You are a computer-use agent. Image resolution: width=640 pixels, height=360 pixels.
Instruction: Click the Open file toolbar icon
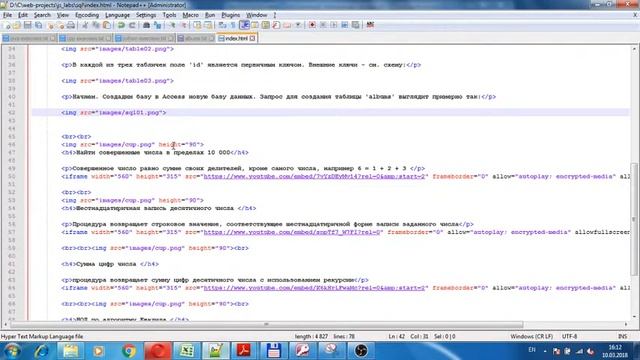17,25
